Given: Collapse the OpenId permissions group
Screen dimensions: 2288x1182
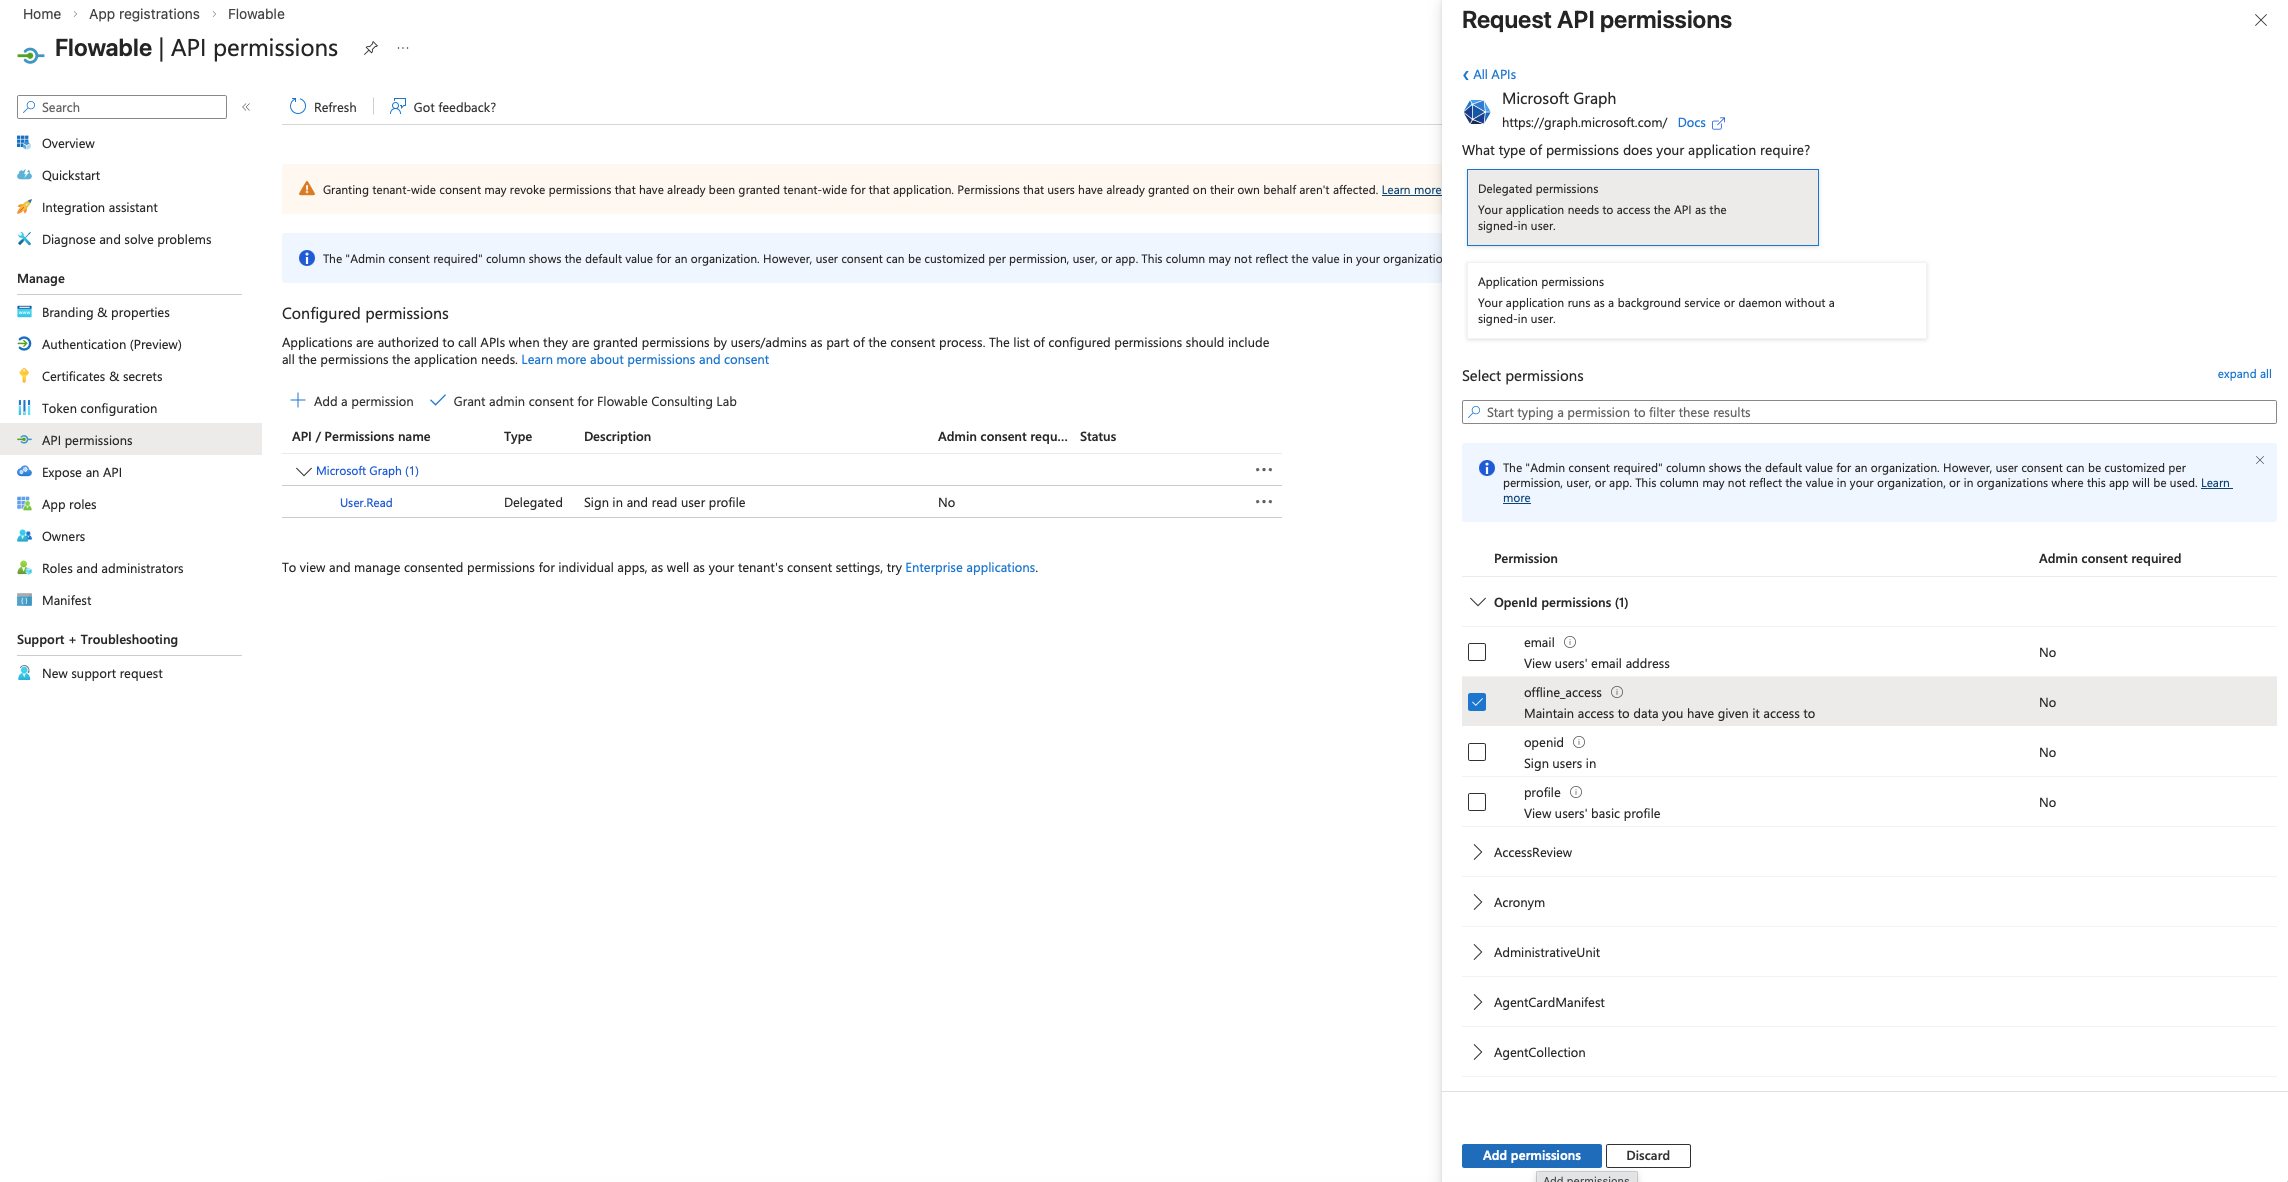Looking at the screenshot, I should pyautogui.click(x=1478, y=602).
